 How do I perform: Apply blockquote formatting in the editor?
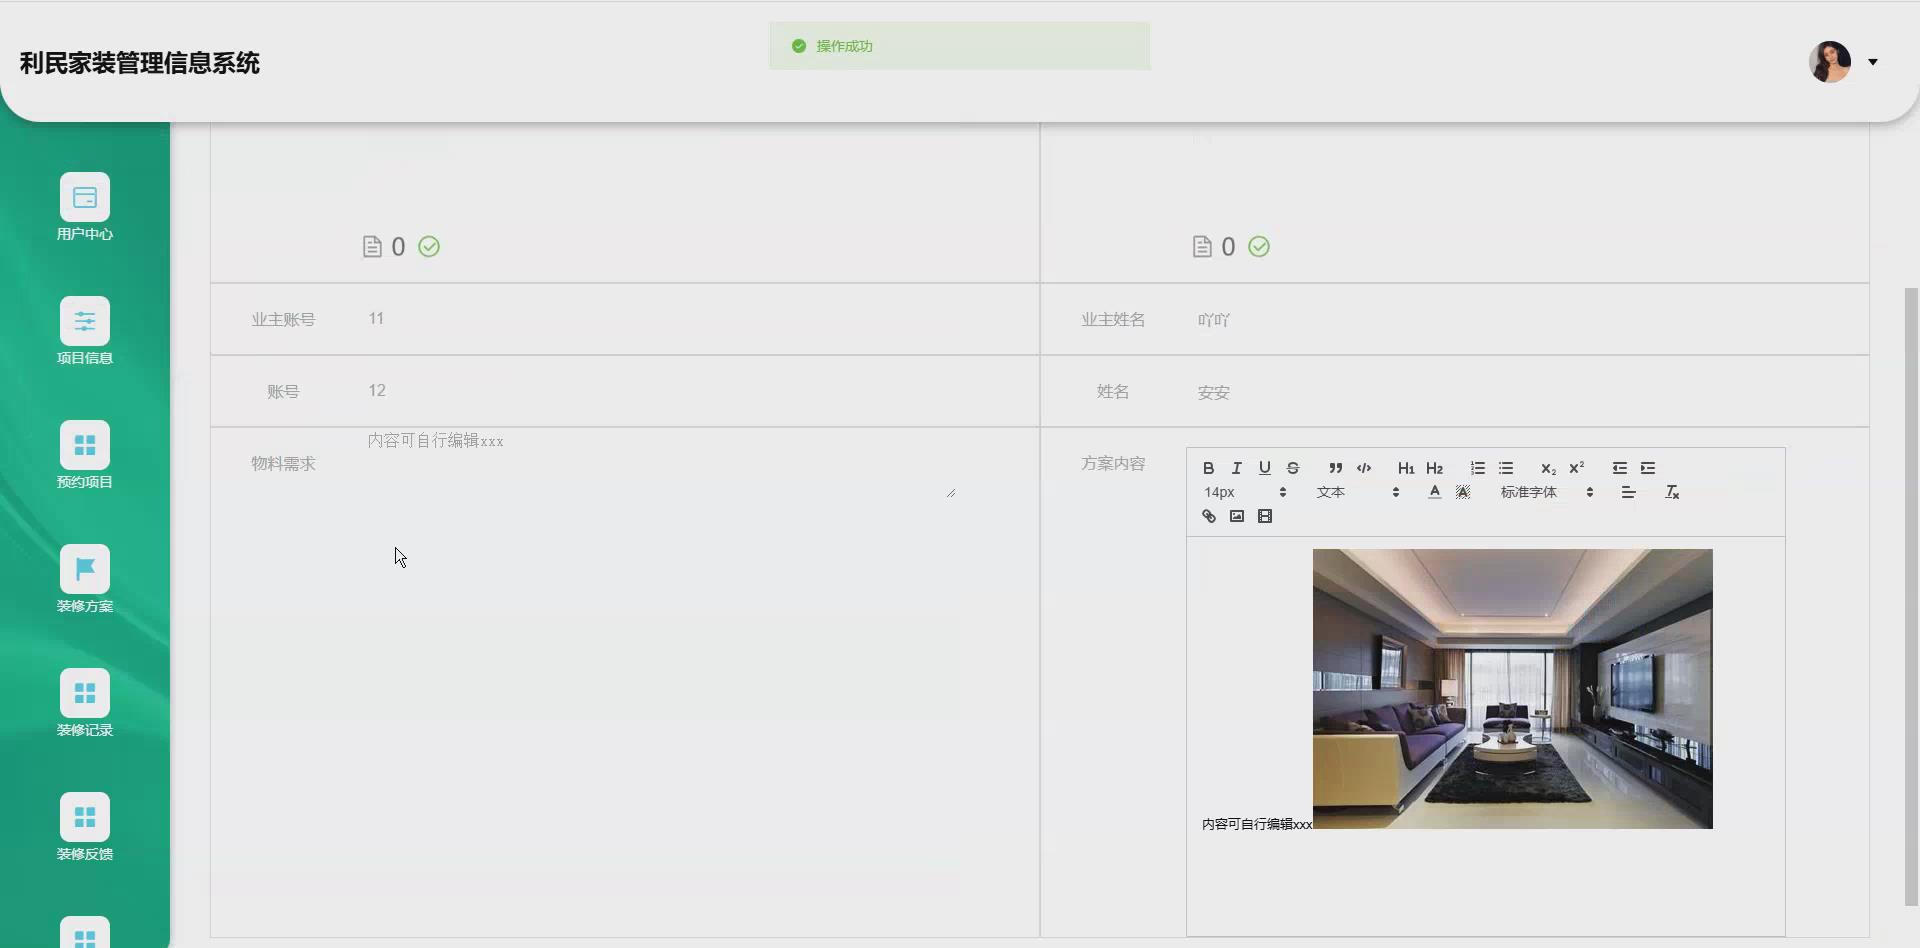1335,468
